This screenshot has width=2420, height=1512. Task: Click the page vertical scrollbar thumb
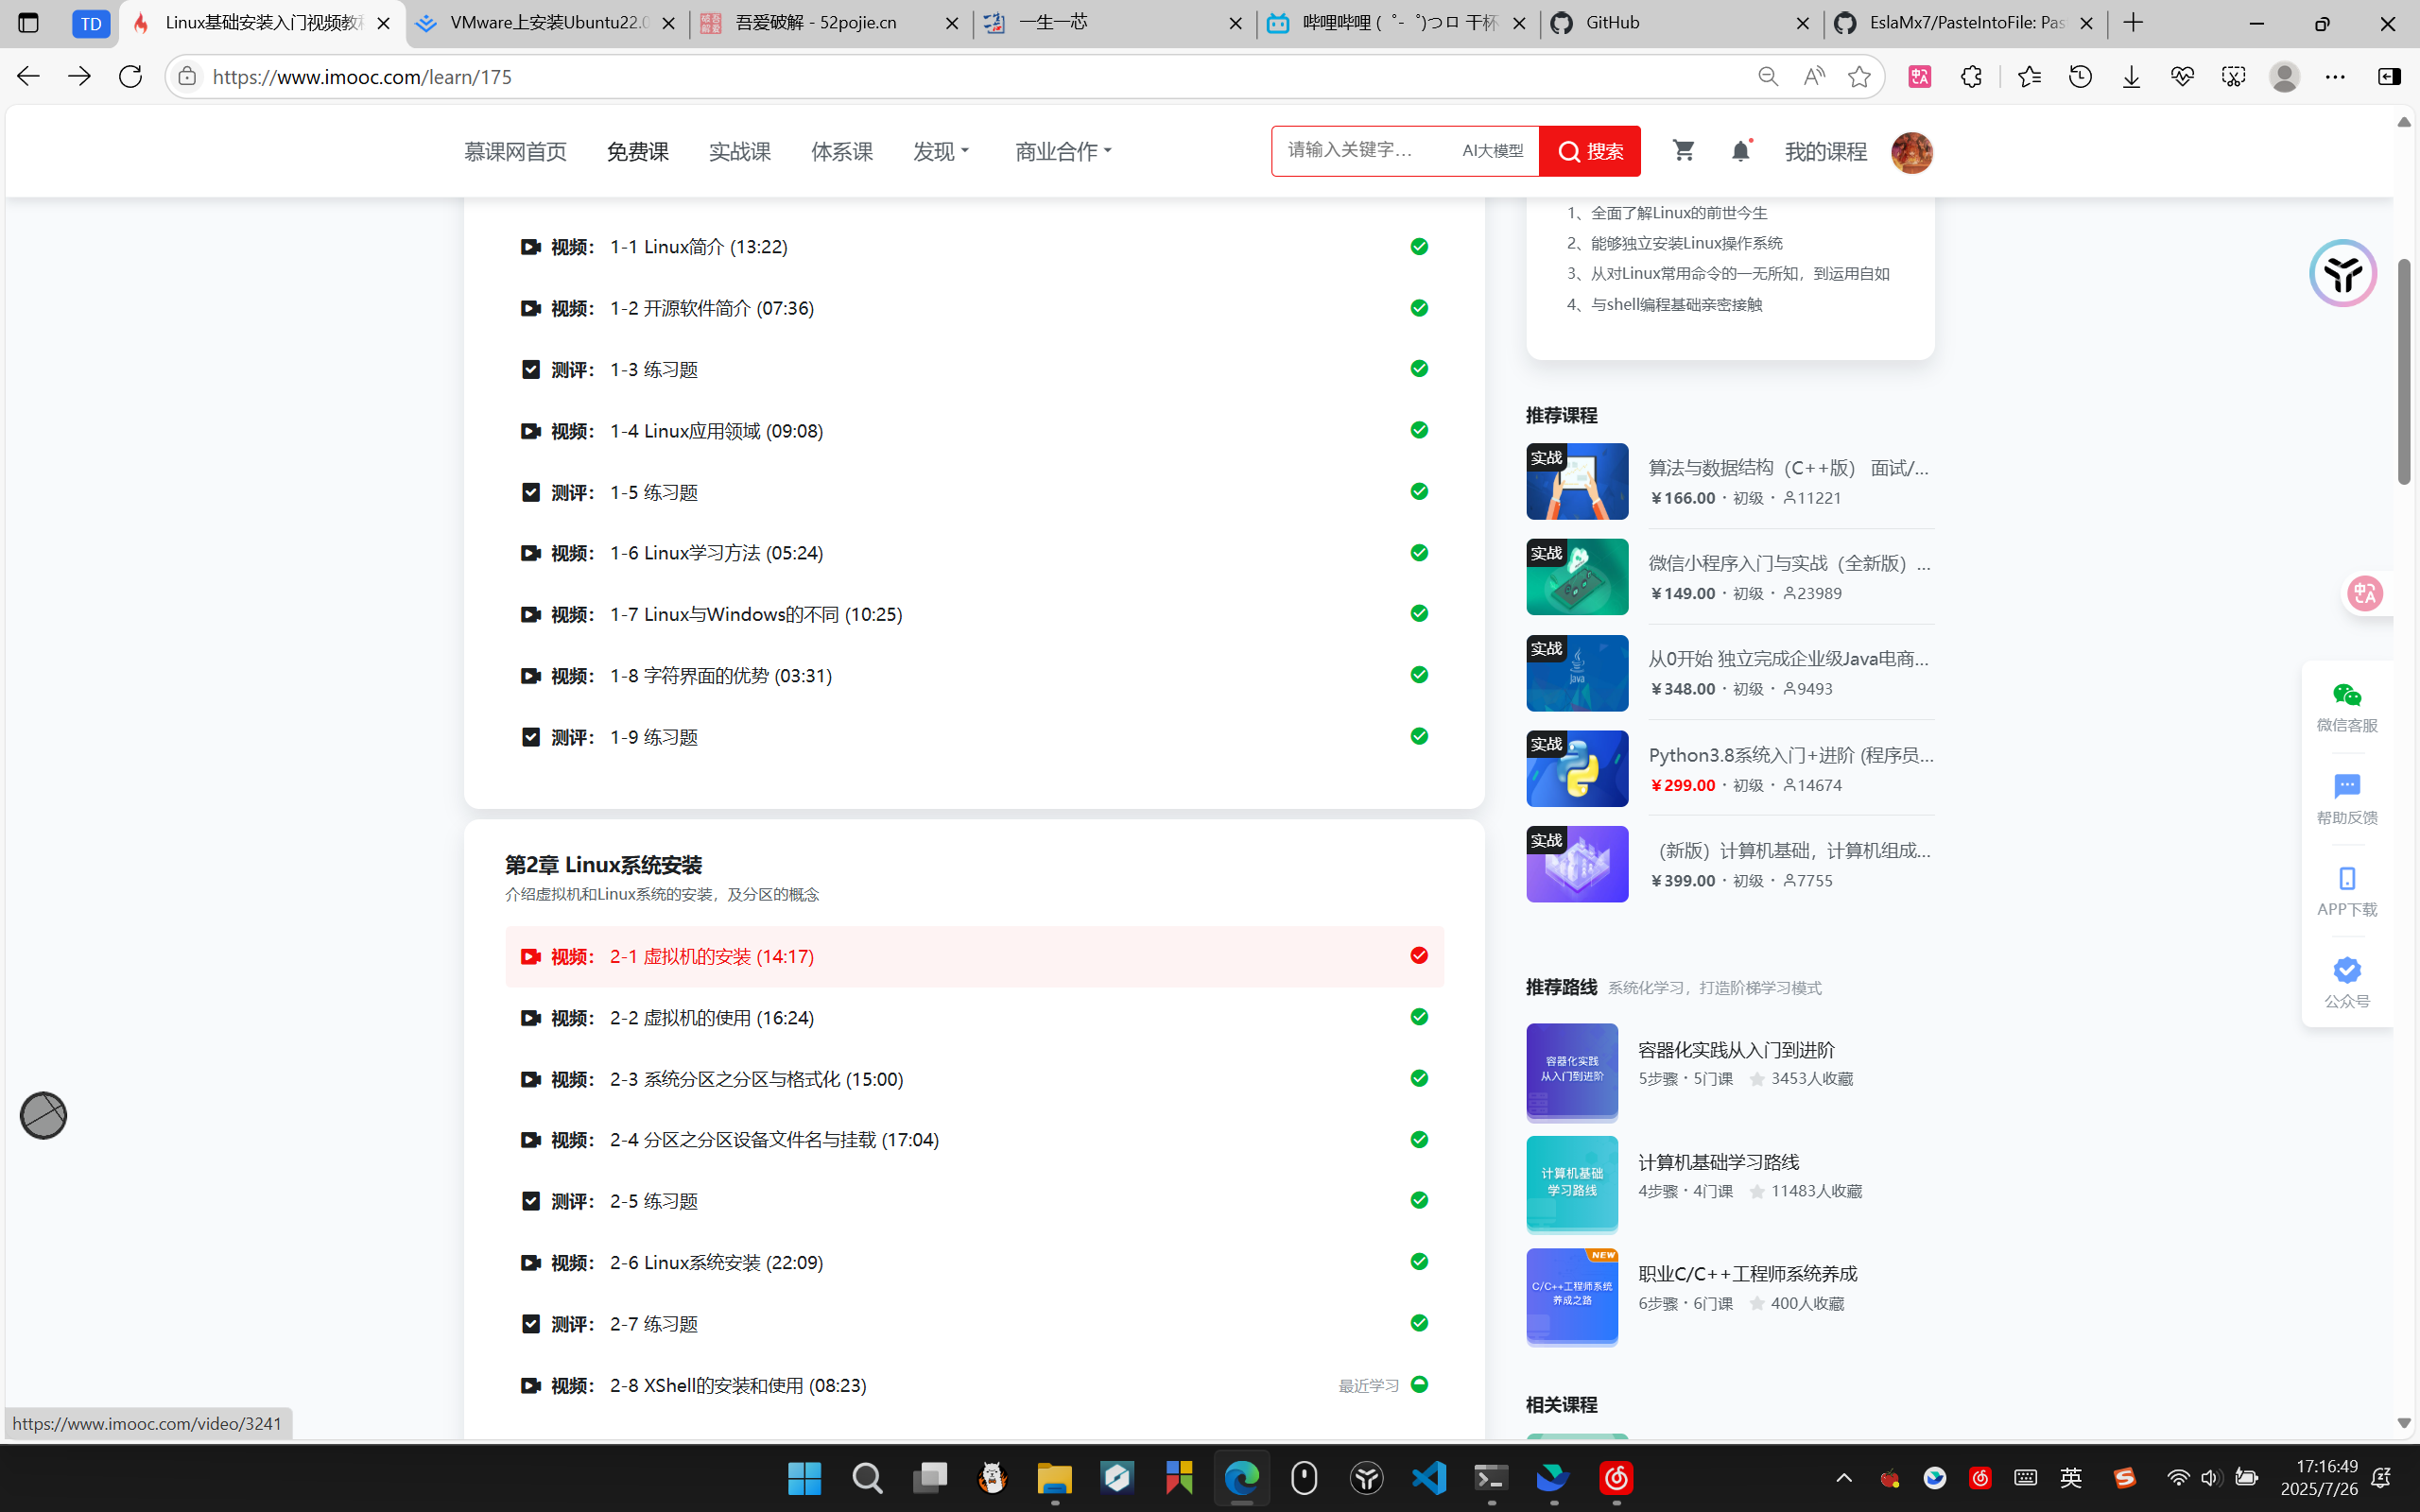coord(2404,370)
